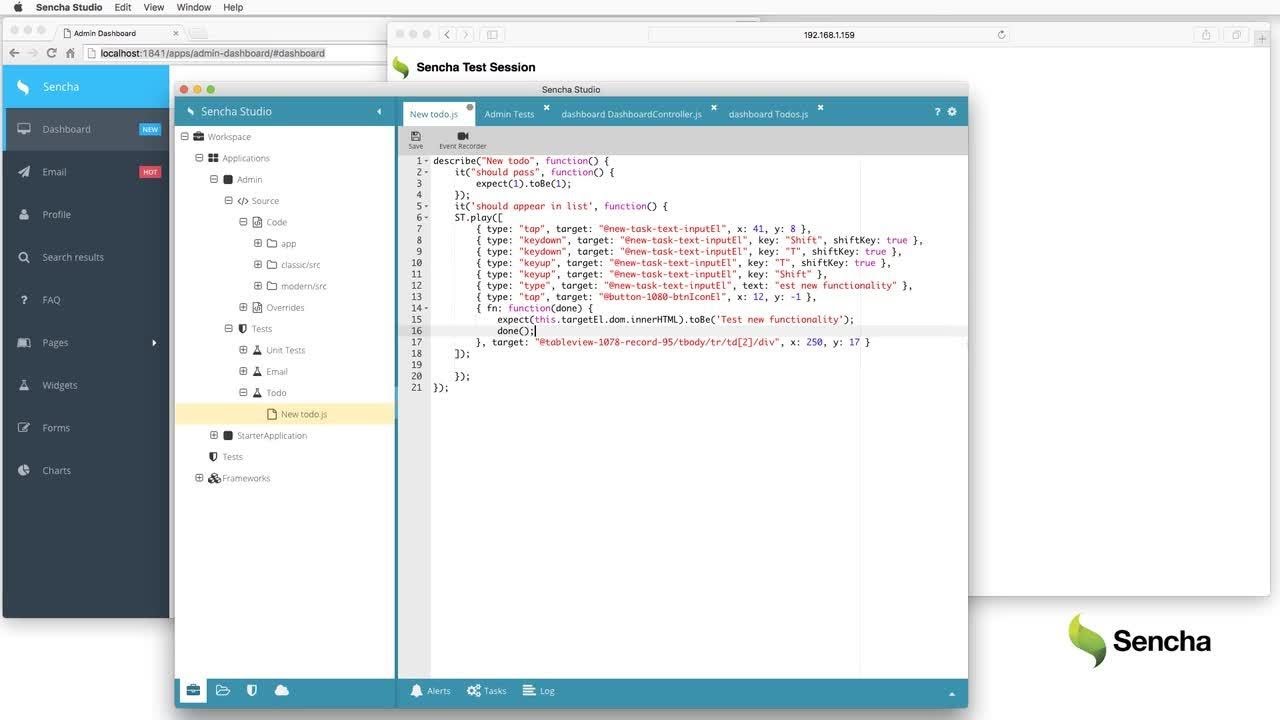Screen dimensions: 1280x720
Task: Open the Apple menu
Action: click(x=17, y=7)
